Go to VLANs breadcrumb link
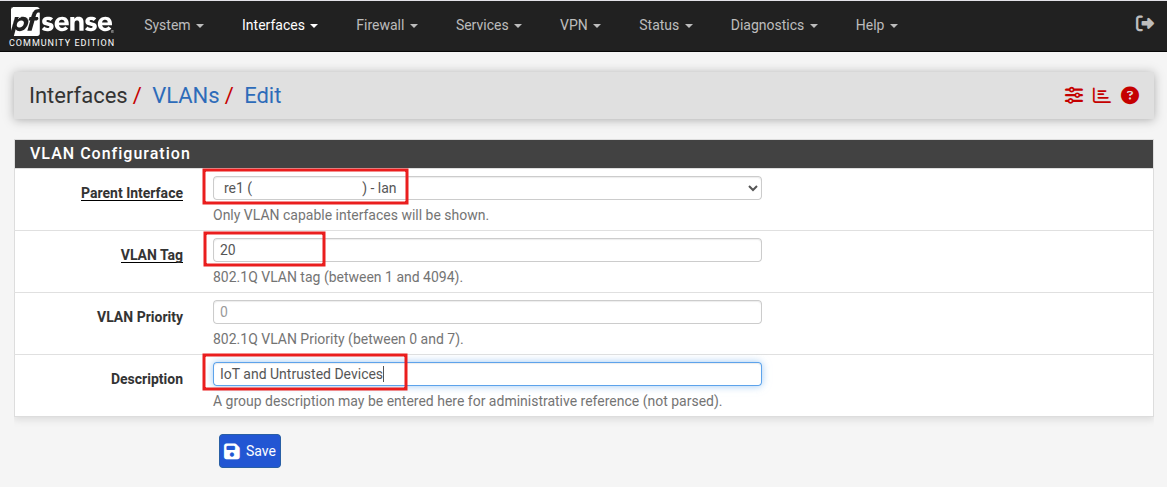The height and width of the screenshot is (487, 1167). point(185,95)
